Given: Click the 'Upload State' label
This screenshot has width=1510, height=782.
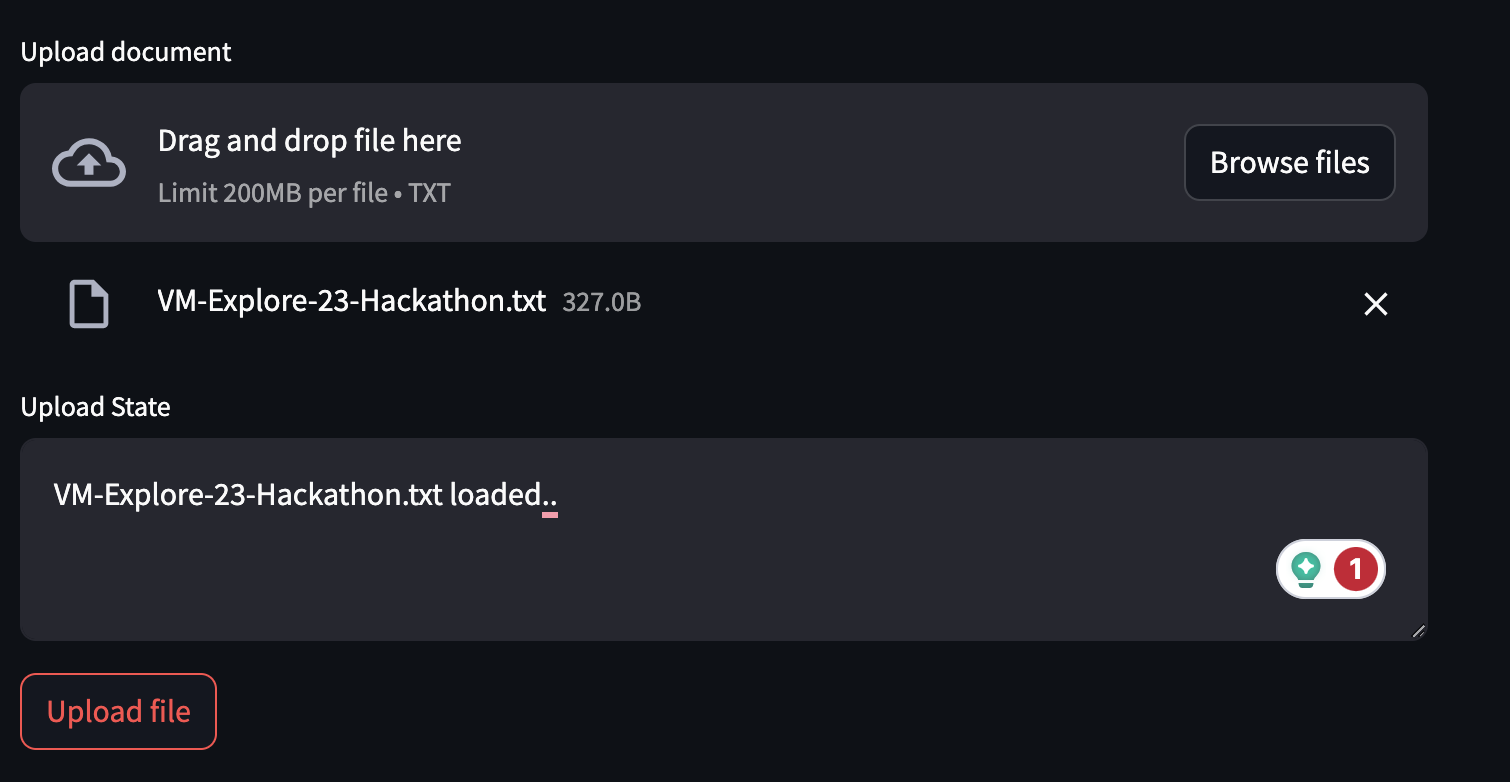Looking at the screenshot, I should (x=96, y=407).
